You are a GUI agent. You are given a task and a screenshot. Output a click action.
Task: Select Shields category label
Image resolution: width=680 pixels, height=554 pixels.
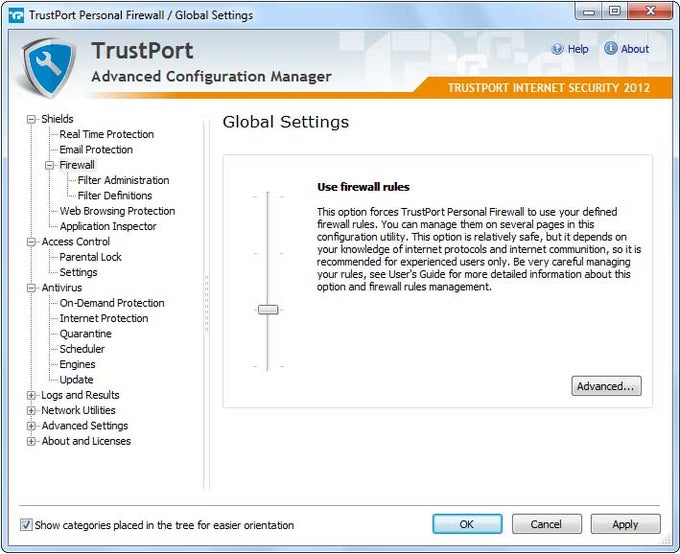coord(57,119)
